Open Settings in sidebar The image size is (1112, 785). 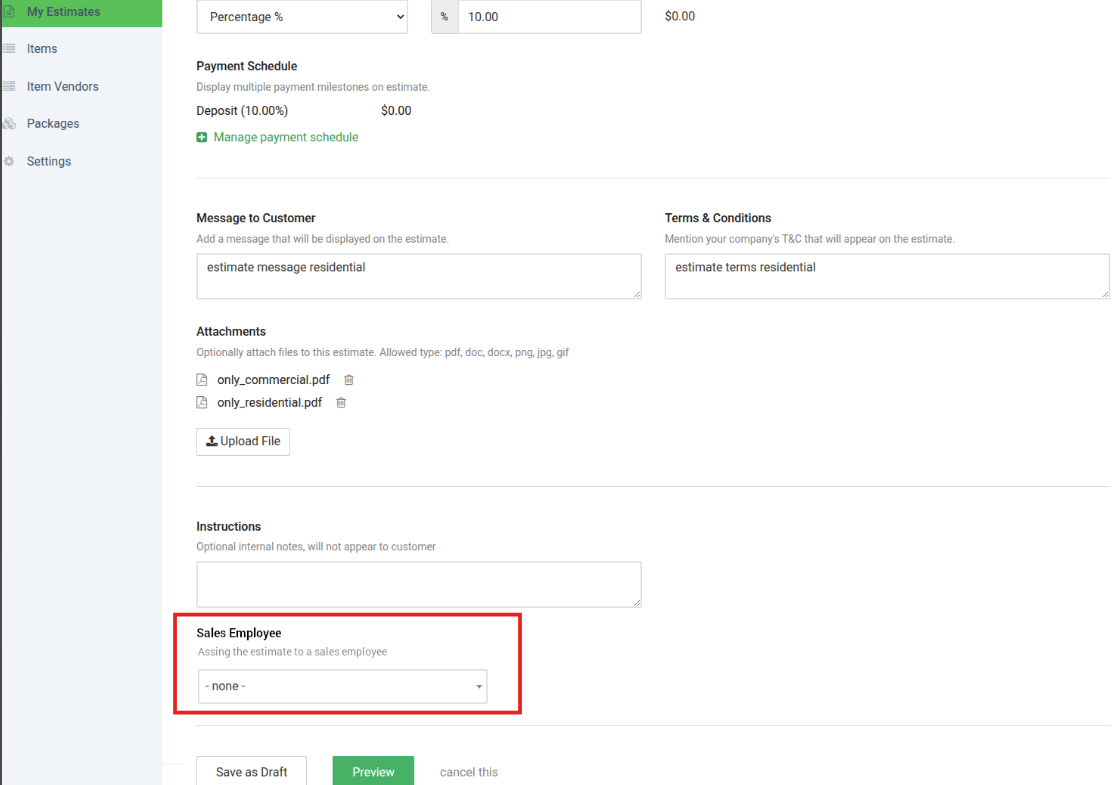49,161
